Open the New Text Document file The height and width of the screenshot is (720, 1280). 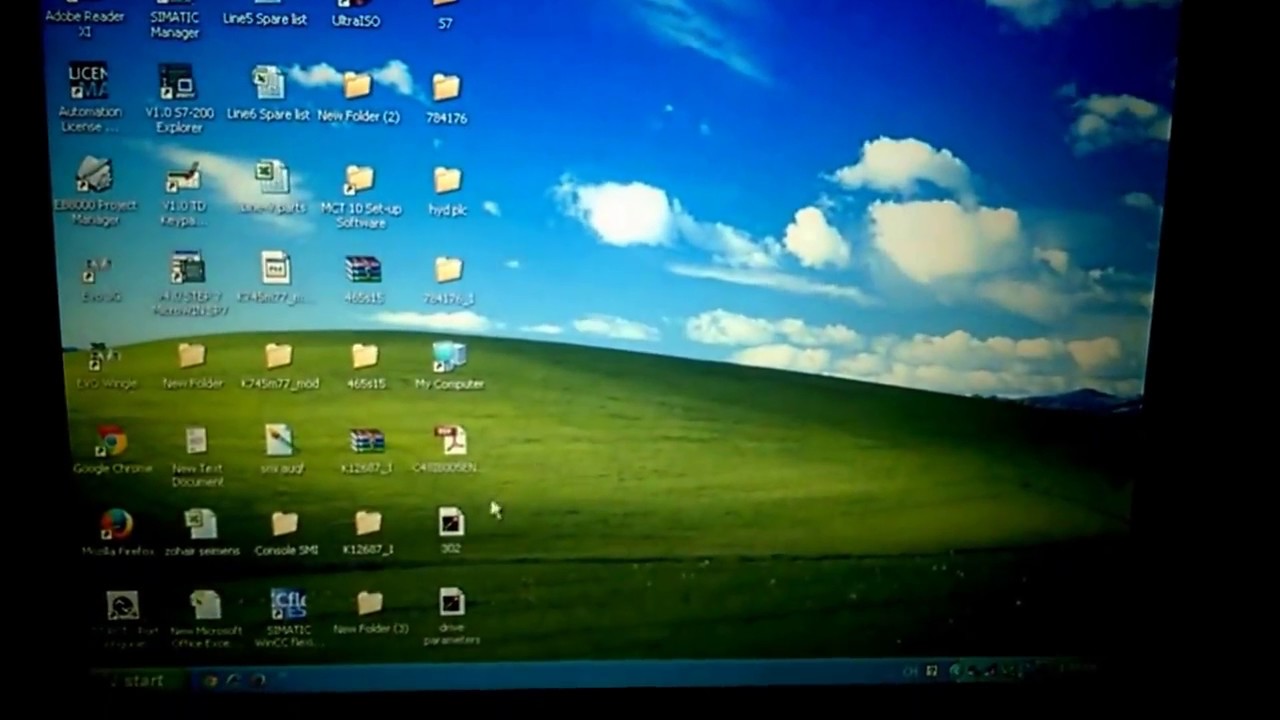(196, 457)
